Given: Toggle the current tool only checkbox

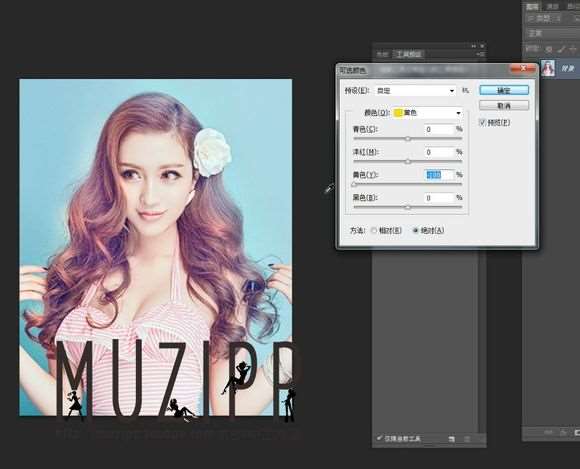Looking at the screenshot, I should 379,438.
